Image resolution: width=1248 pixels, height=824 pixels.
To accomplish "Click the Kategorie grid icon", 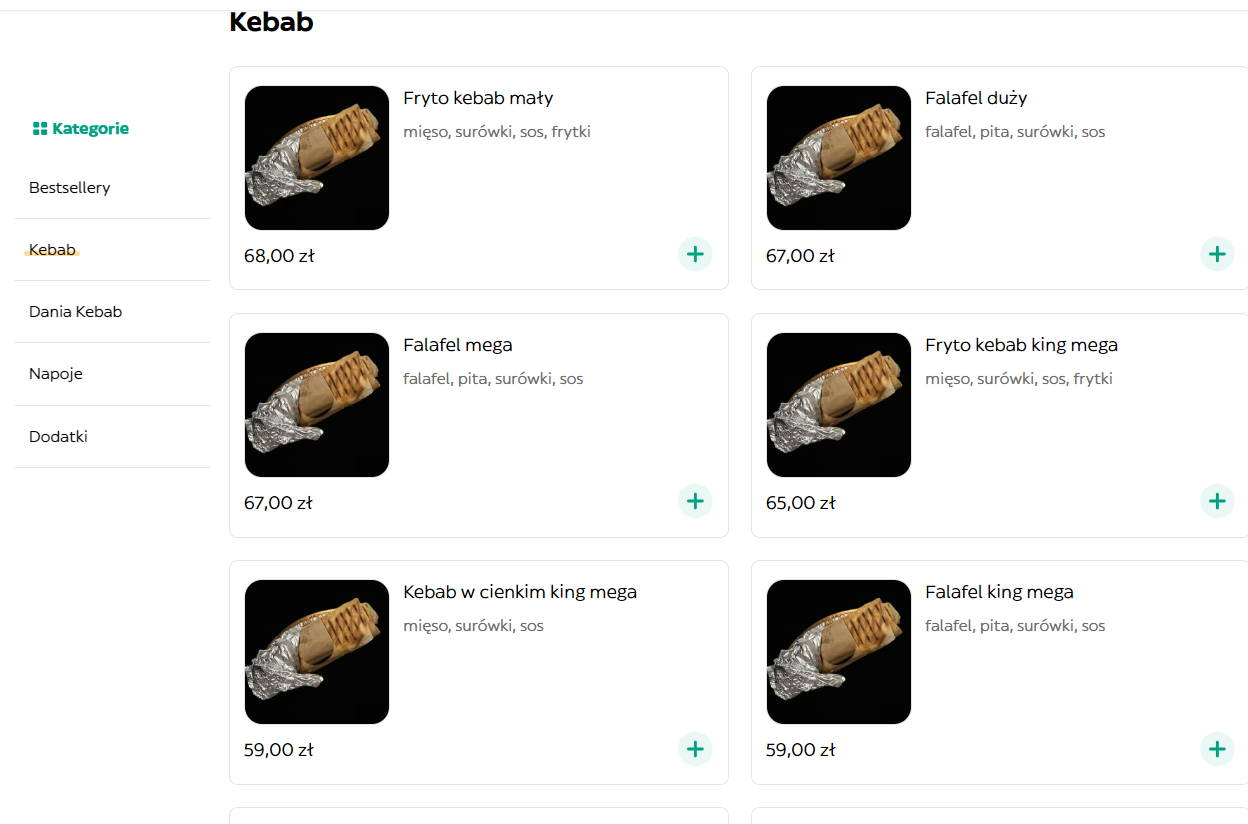I will point(40,129).
